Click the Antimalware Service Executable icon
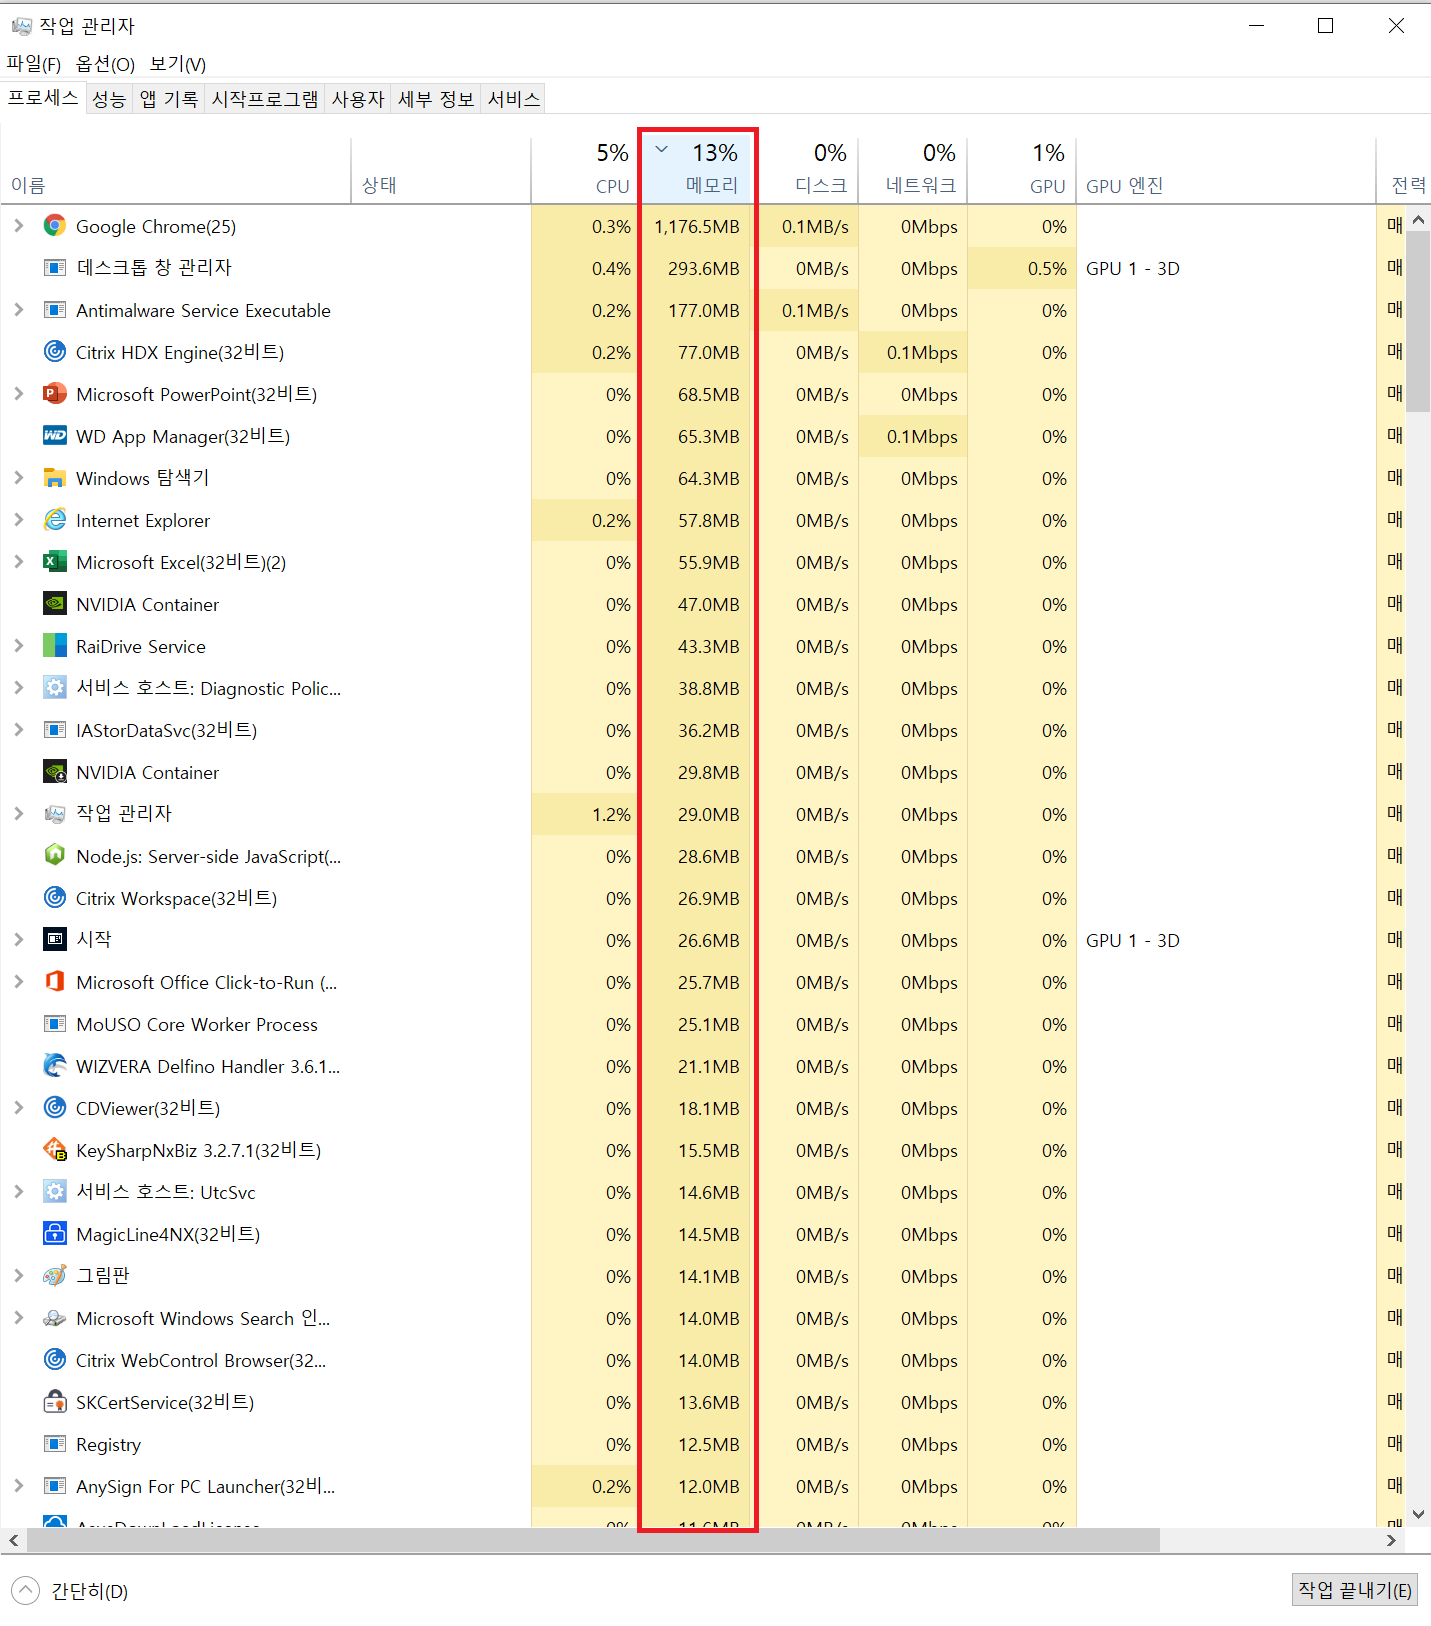 (55, 310)
